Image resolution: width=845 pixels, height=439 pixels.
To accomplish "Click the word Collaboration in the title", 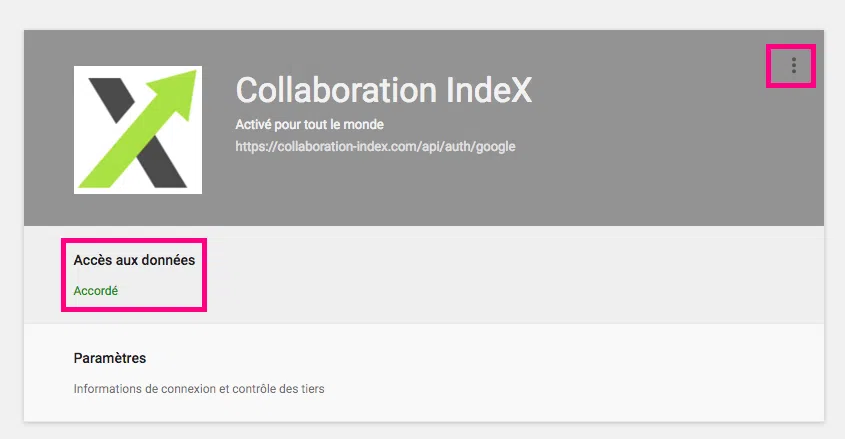I will pyautogui.click(x=336, y=89).
